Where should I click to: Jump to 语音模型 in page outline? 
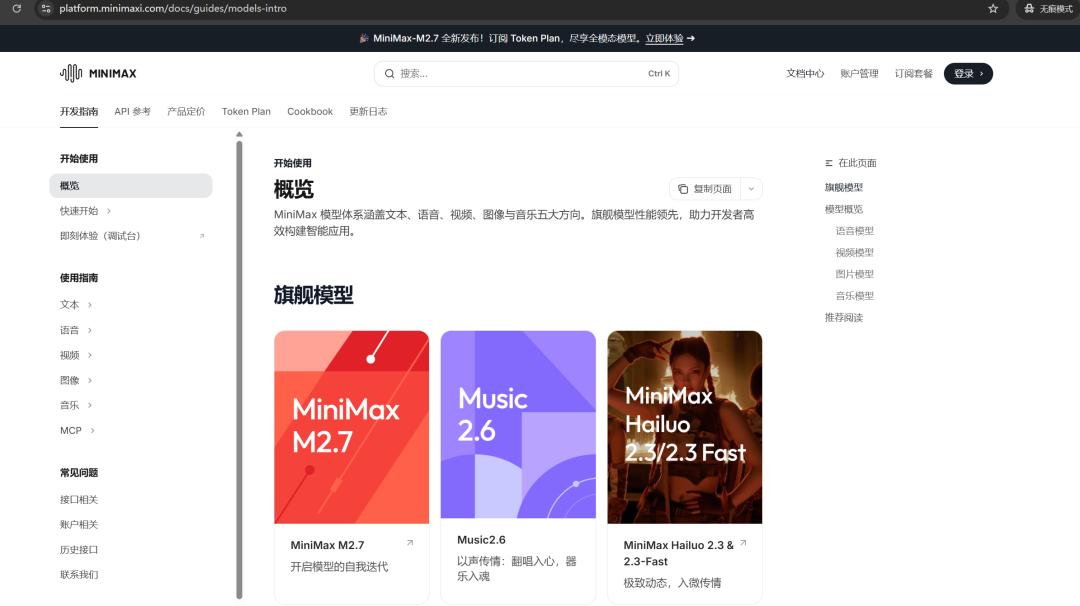854,231
